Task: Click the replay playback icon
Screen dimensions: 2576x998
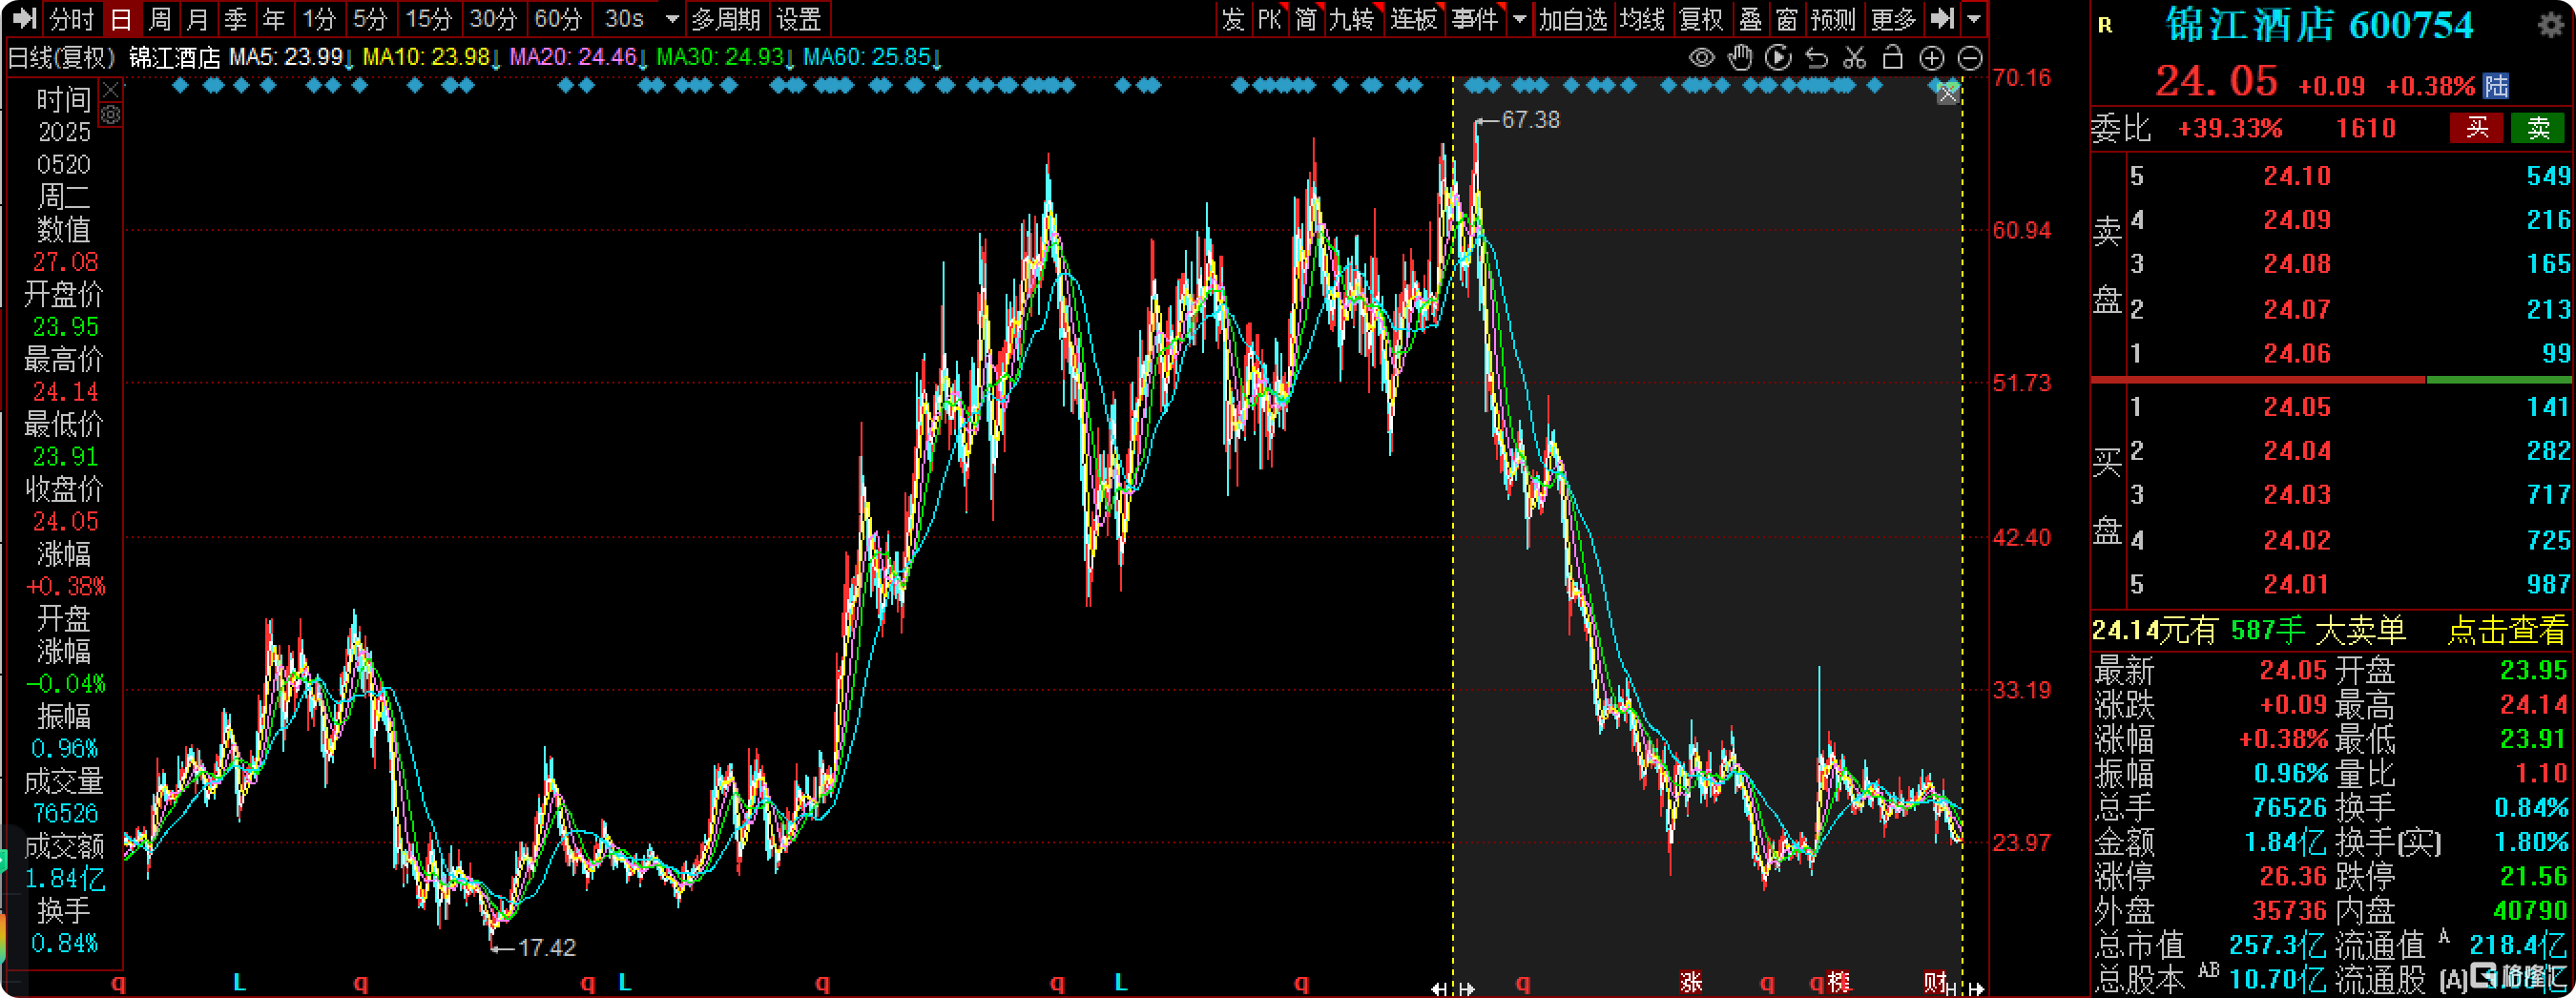Action: point(1778,58)
